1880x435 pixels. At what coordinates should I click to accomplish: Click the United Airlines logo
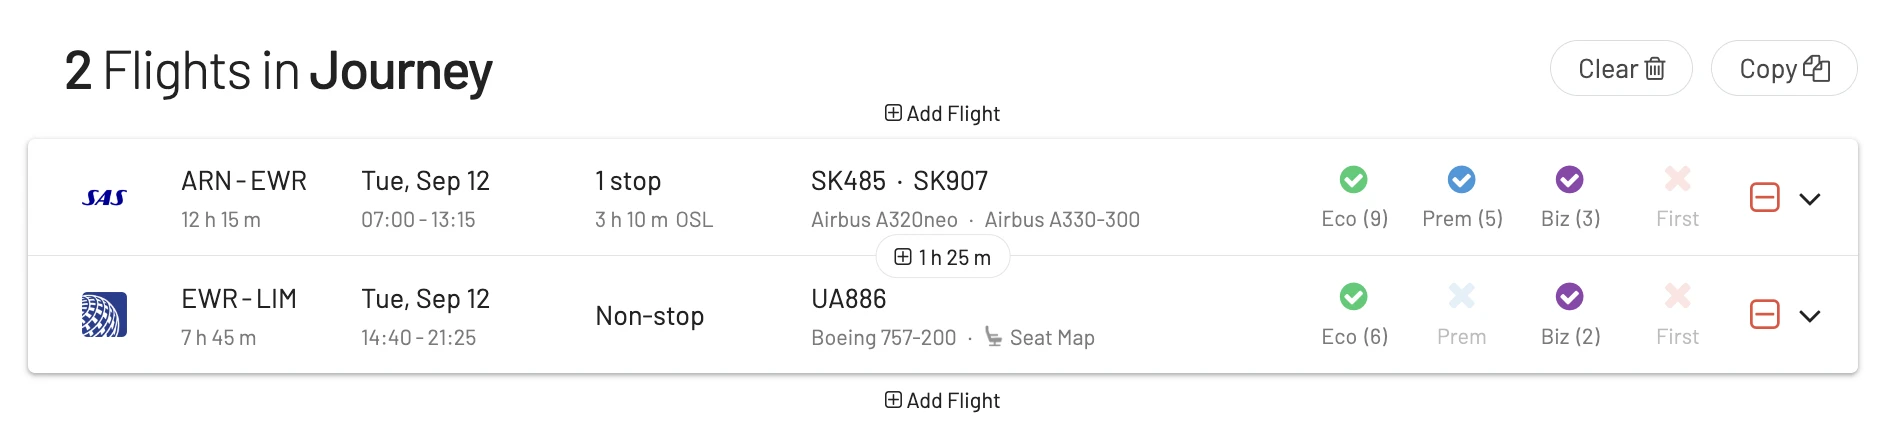point(104,315)
